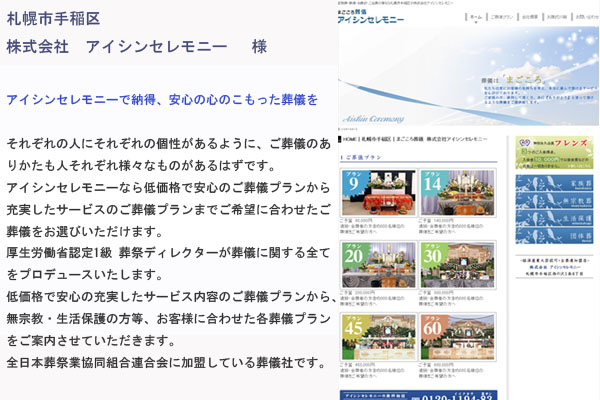Open the プラン 20 funeral plan thumbnail
The height and width of the screenshot is (400, 600).
point(378,264)
